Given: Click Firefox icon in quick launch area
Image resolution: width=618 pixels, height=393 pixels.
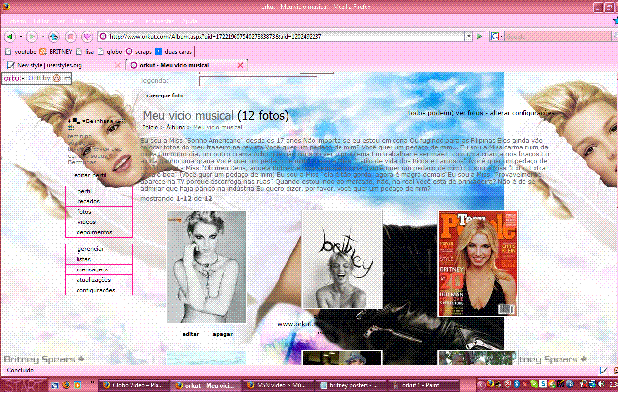Looking at the screenshot, I should tap(66, 385).
